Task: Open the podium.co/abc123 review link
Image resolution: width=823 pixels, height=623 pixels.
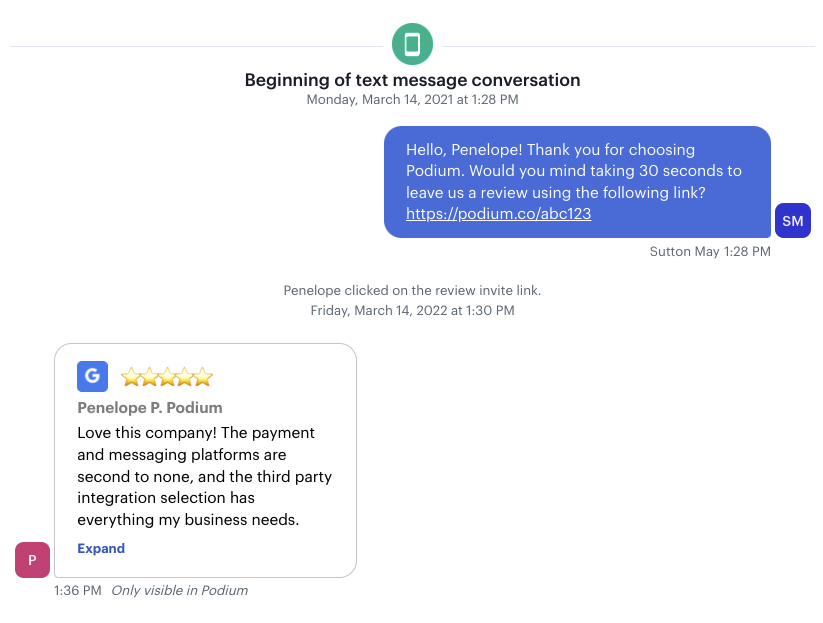Action: pos(498,214)
